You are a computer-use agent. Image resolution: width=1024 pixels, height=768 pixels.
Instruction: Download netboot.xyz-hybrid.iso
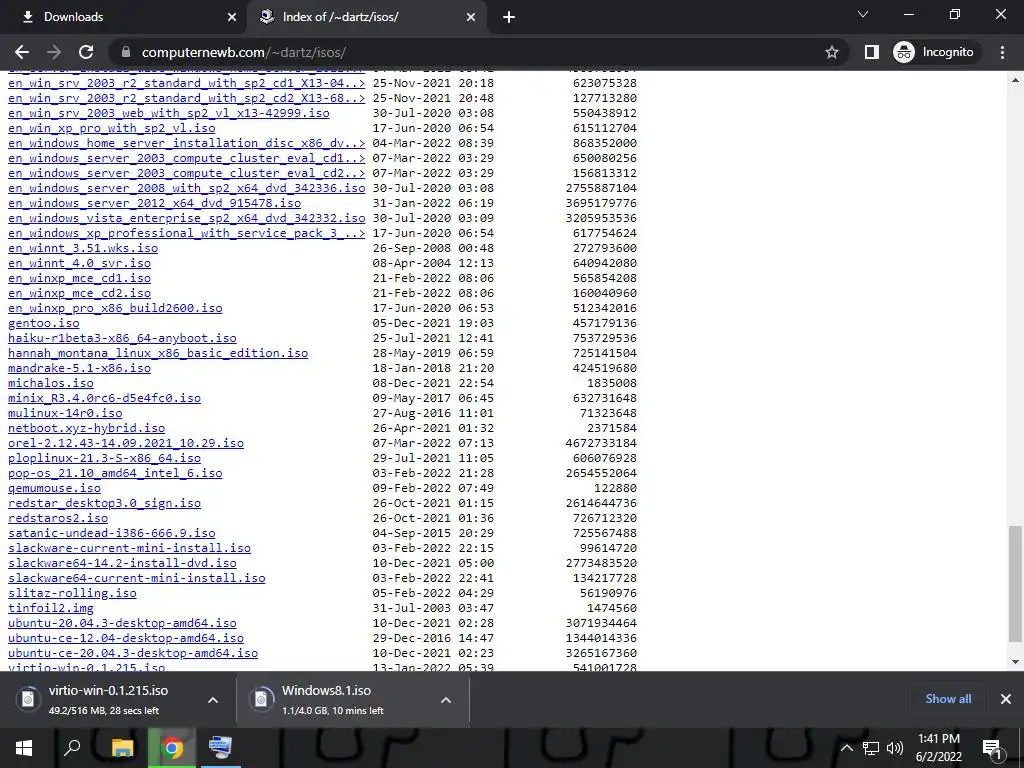click(86, 428)
